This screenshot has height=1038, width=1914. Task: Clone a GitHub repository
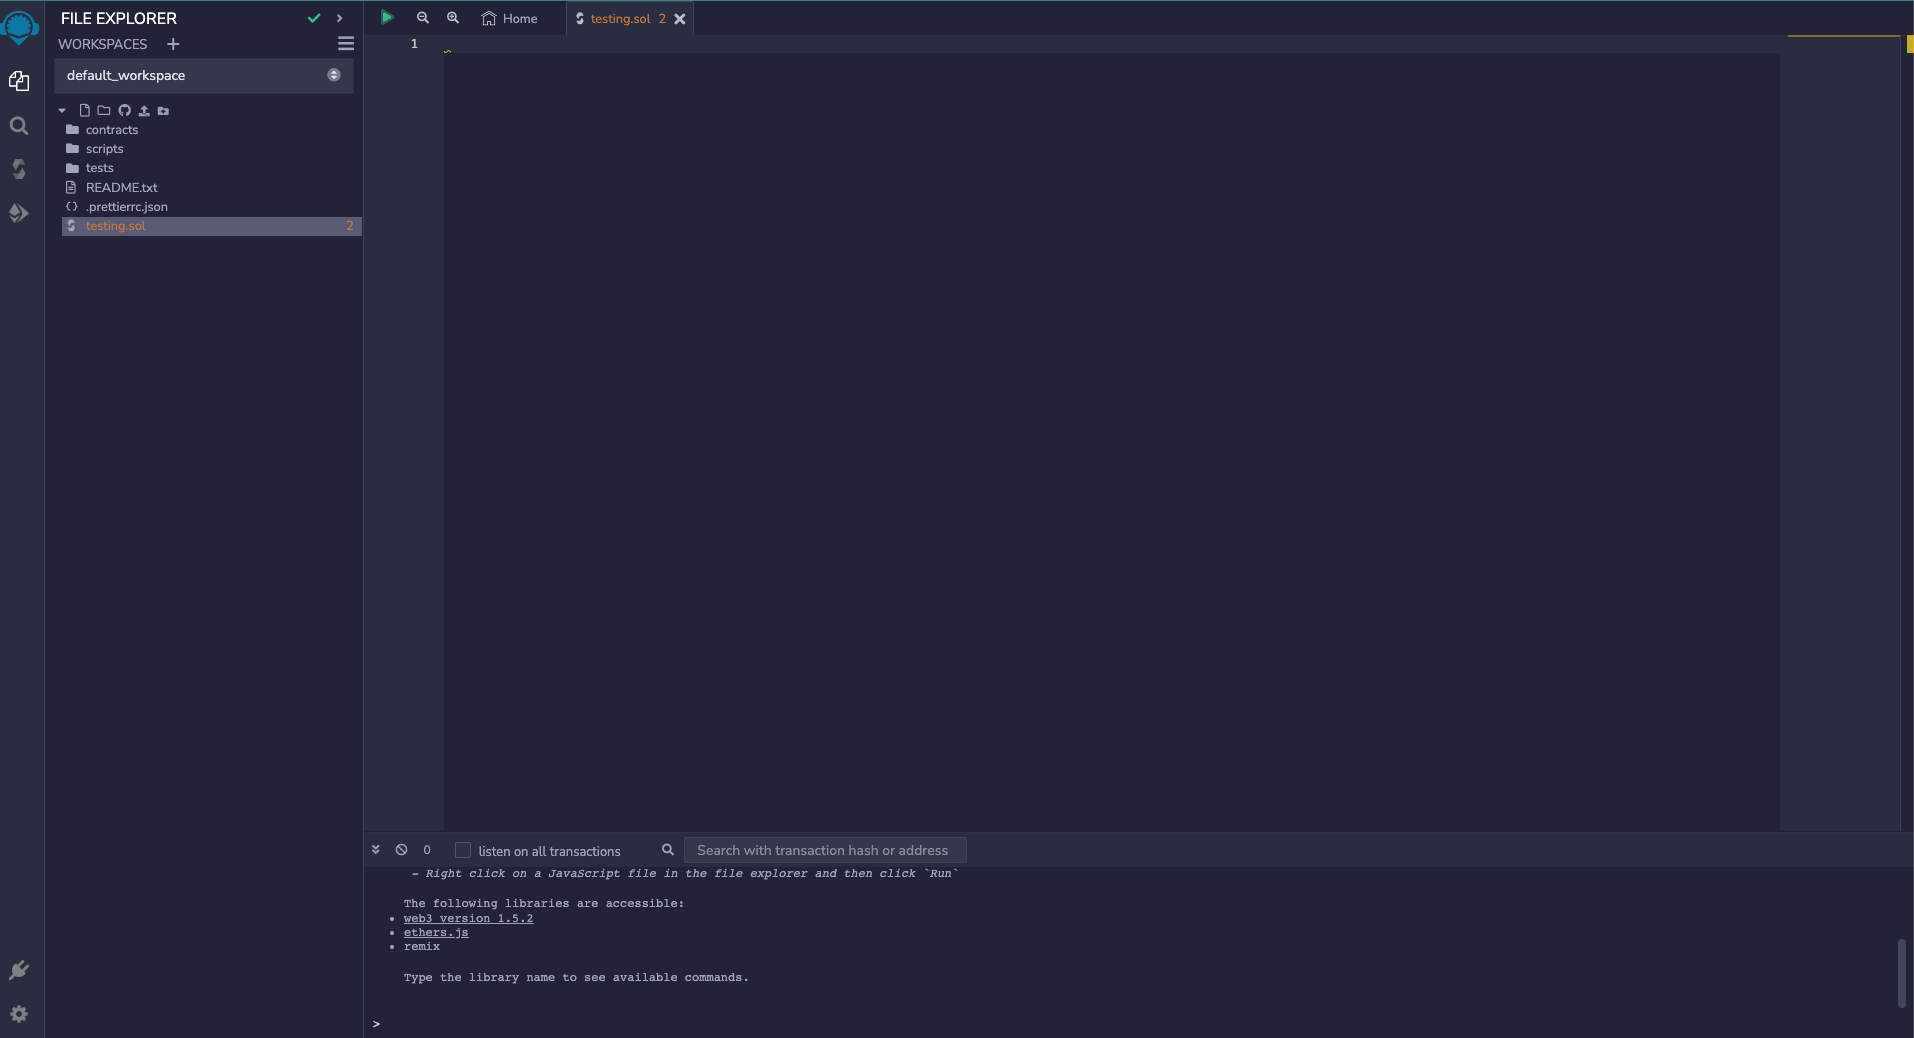click(124, 110)
